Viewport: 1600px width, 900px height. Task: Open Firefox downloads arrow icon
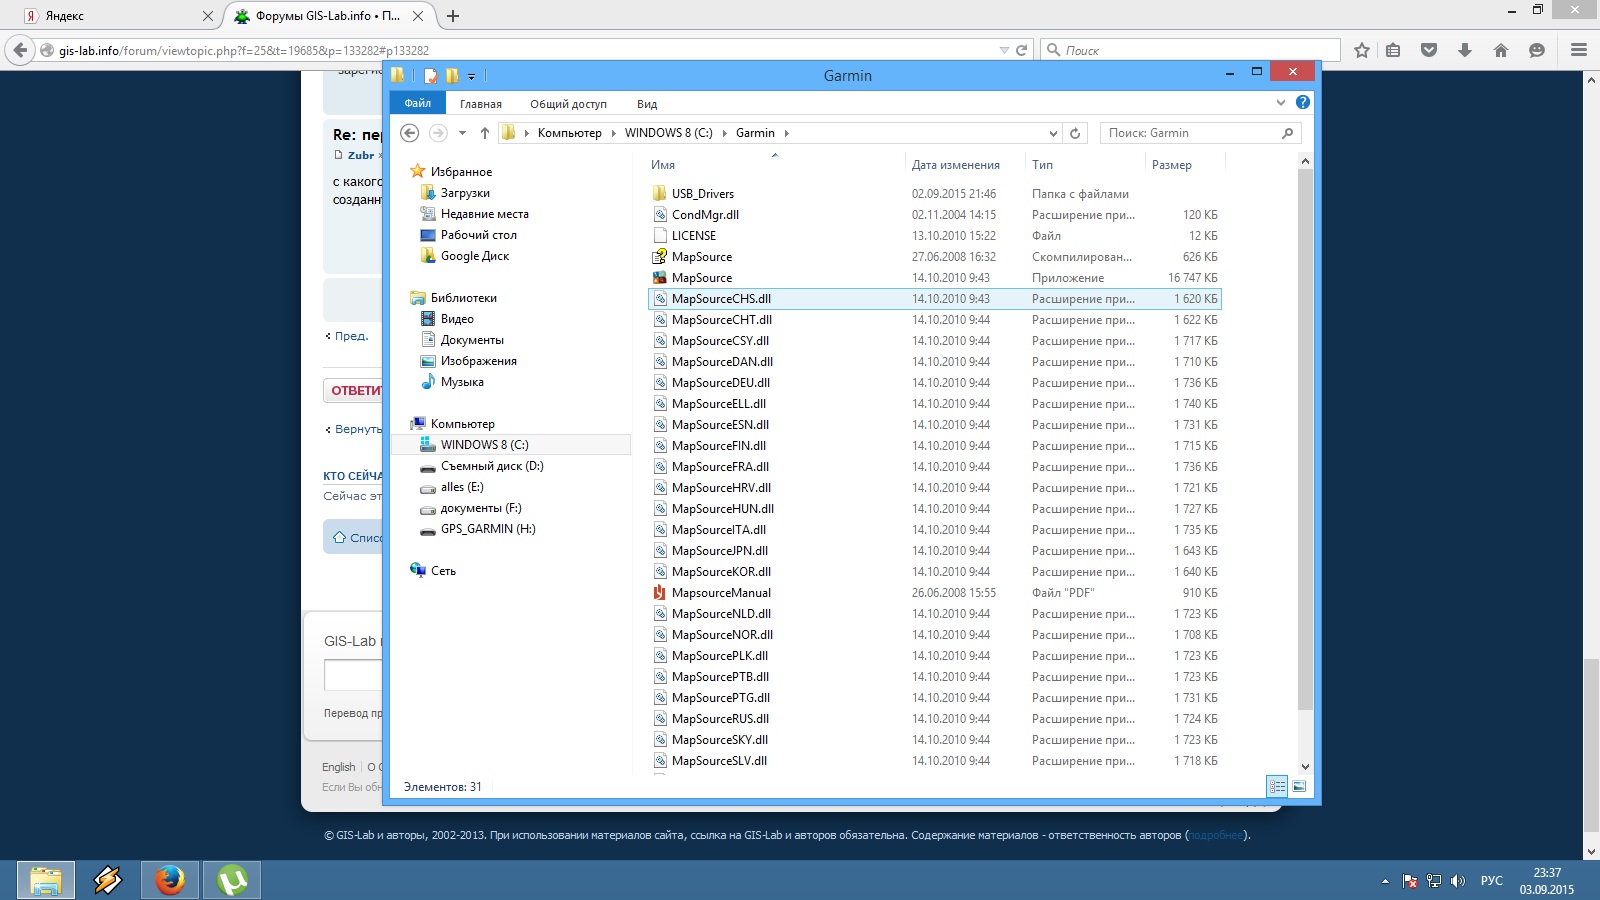pyautogui.click(x=1465, y=50)
